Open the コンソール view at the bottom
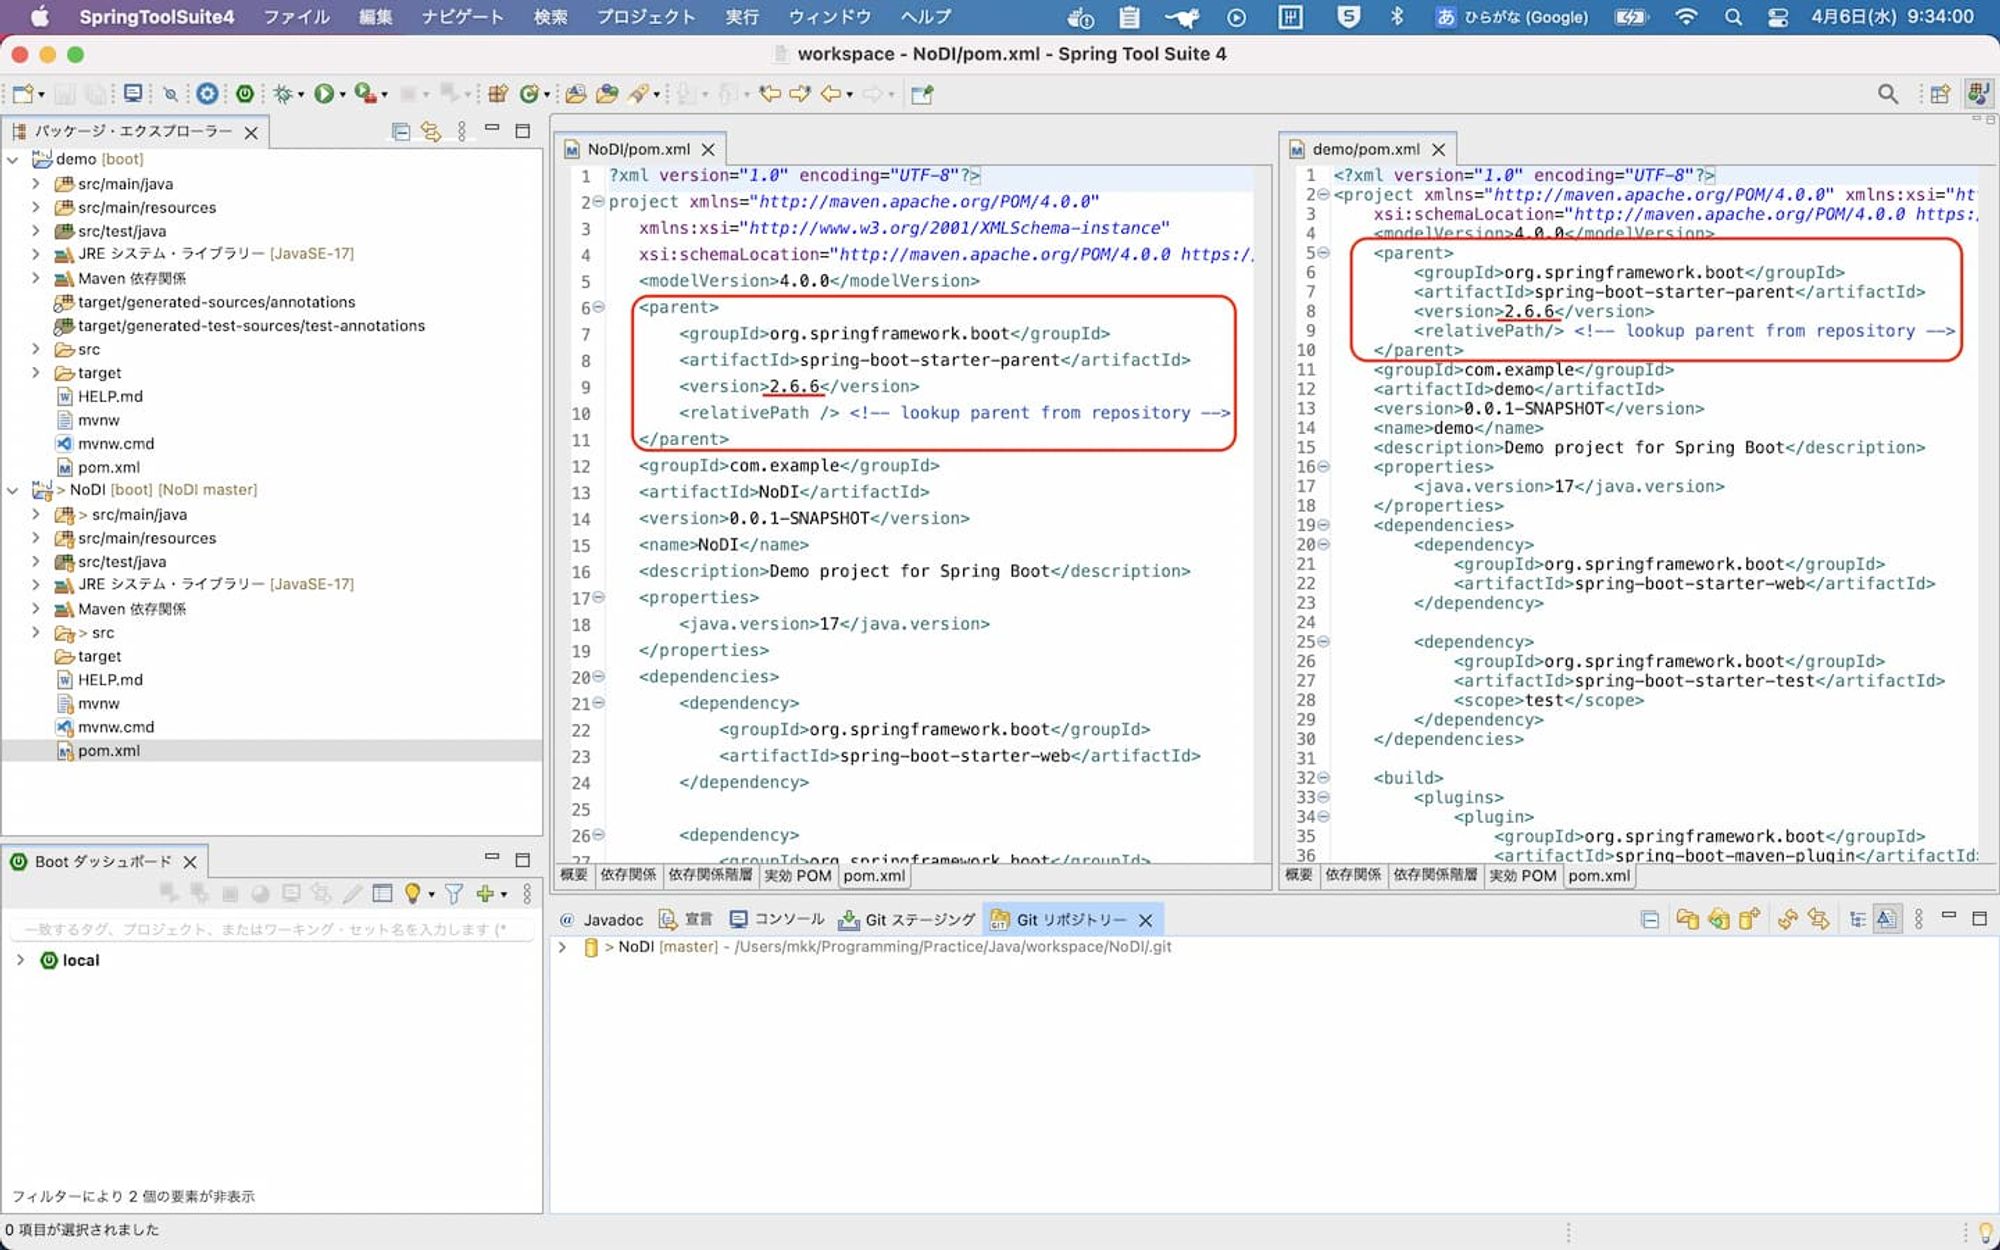2000x1250 pixels. click(790, 919)
